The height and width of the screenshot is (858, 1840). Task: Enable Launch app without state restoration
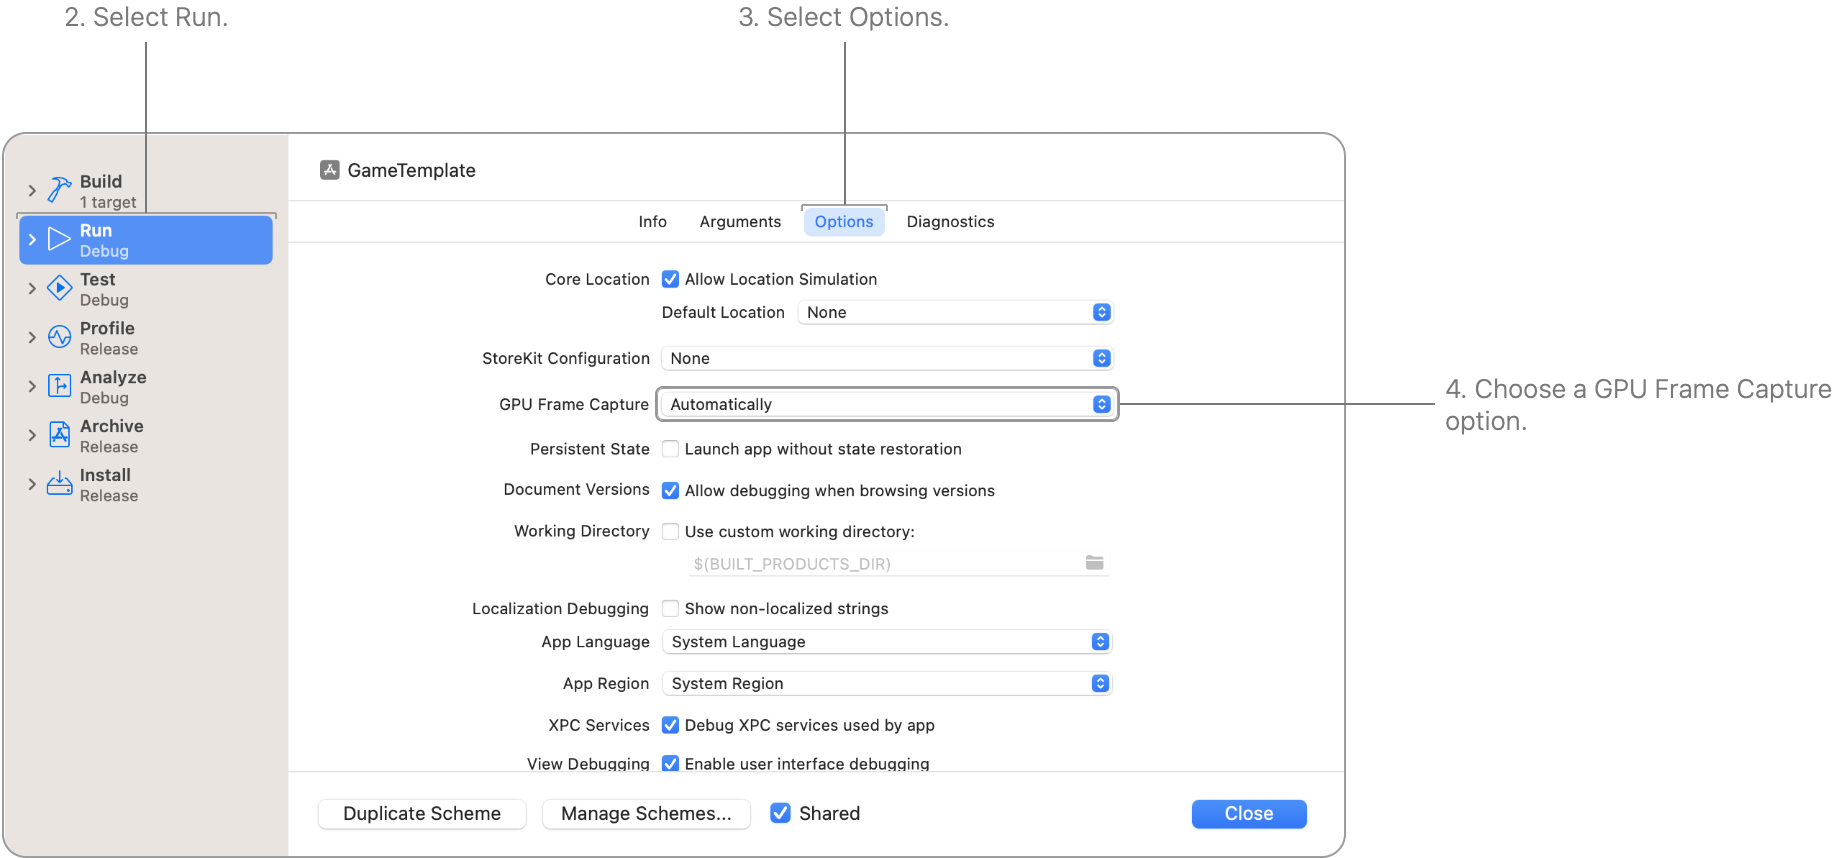(x=670, y=448)
